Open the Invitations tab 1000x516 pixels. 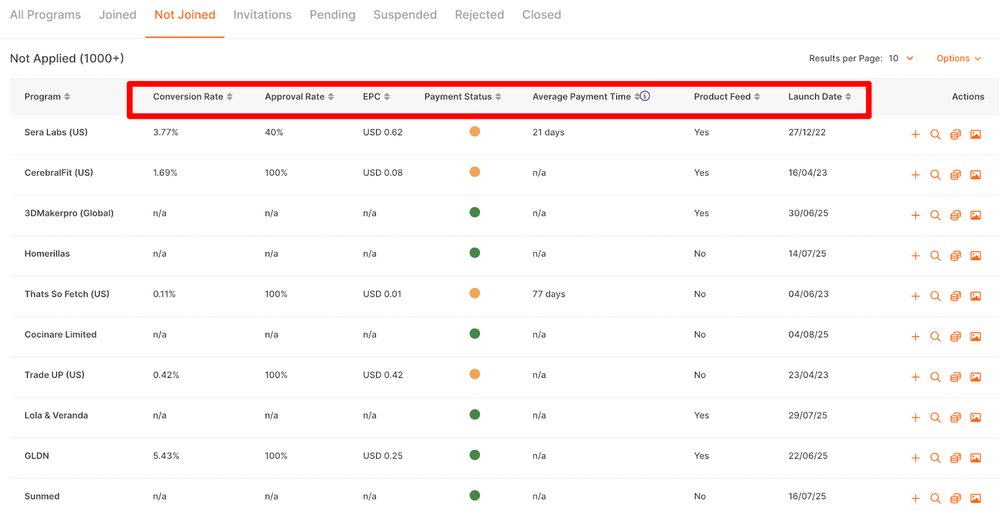[x=262, y=15]
